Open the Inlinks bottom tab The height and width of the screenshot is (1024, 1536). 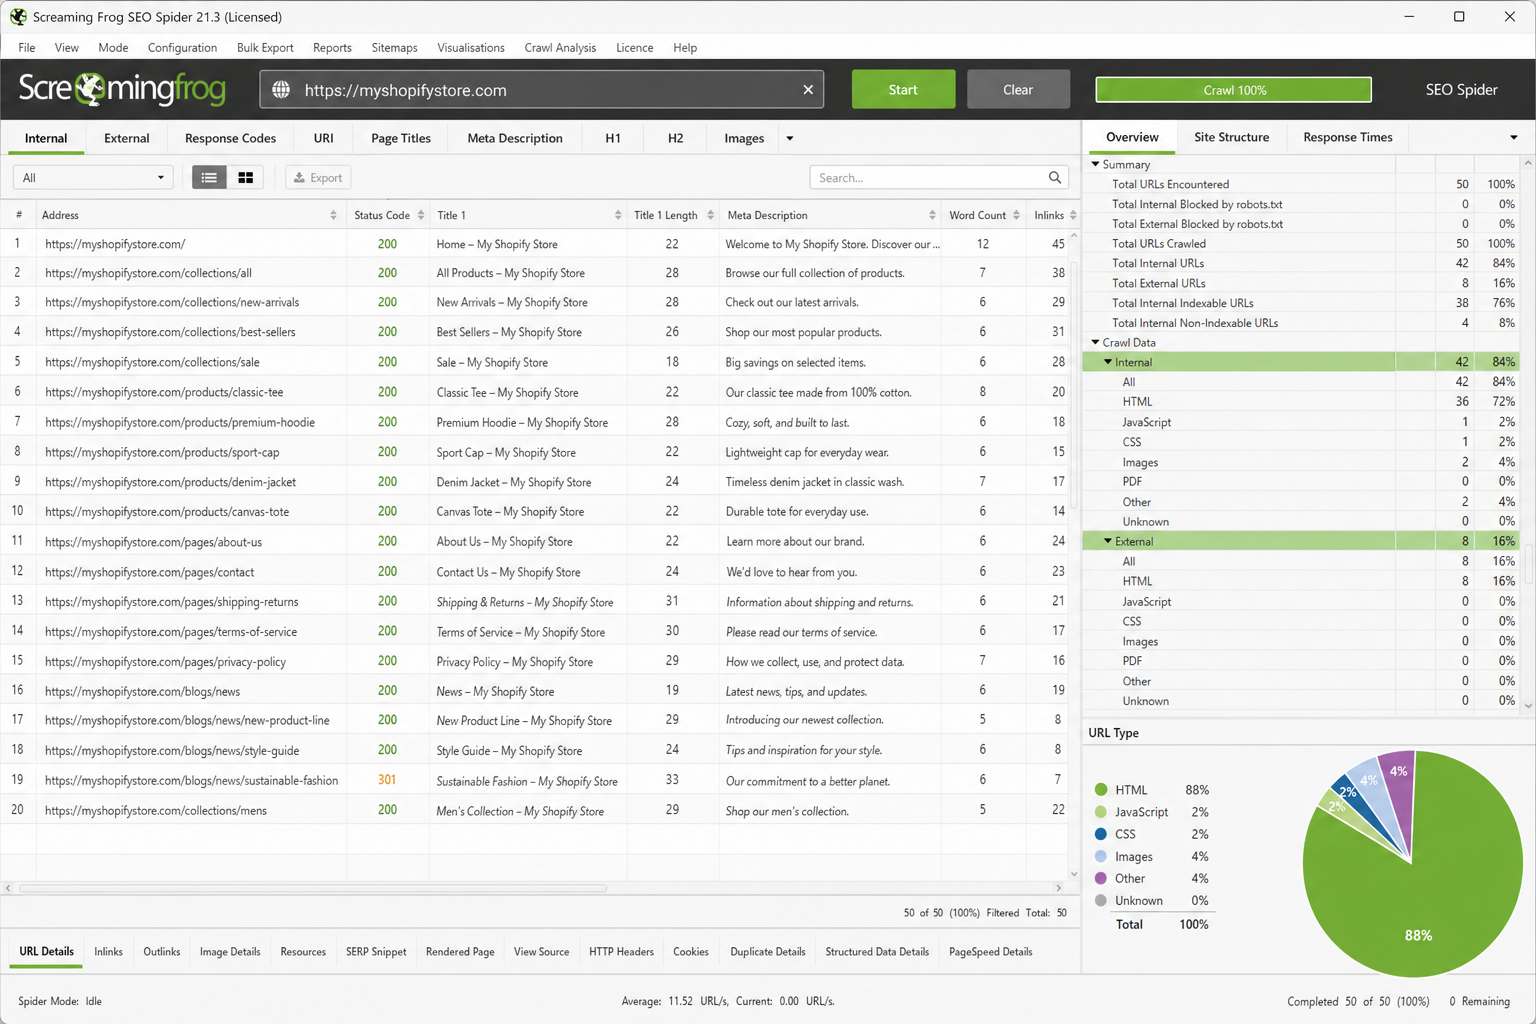[108, 951]
